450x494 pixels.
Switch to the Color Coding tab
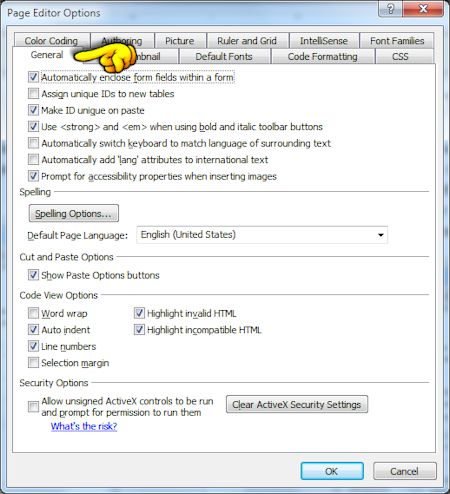(x=51, y=41)
